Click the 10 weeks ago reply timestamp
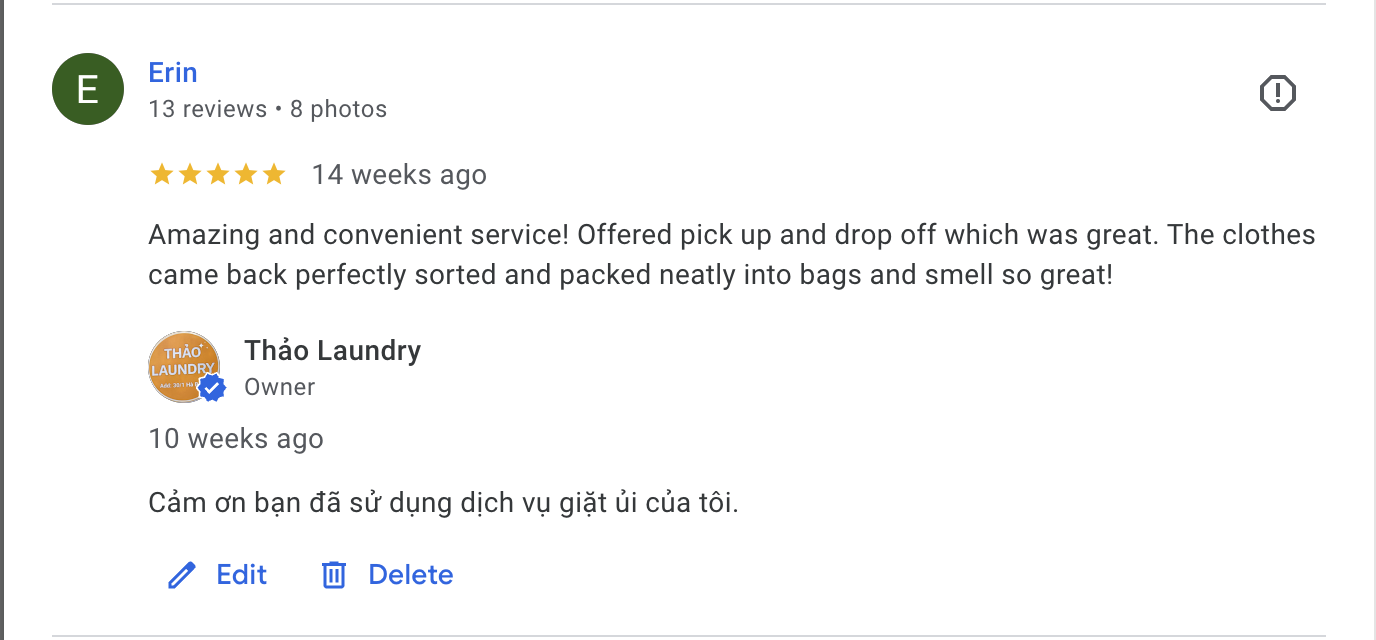The image size is (1376, 640). pyautogui.click(x=235, y=438)
